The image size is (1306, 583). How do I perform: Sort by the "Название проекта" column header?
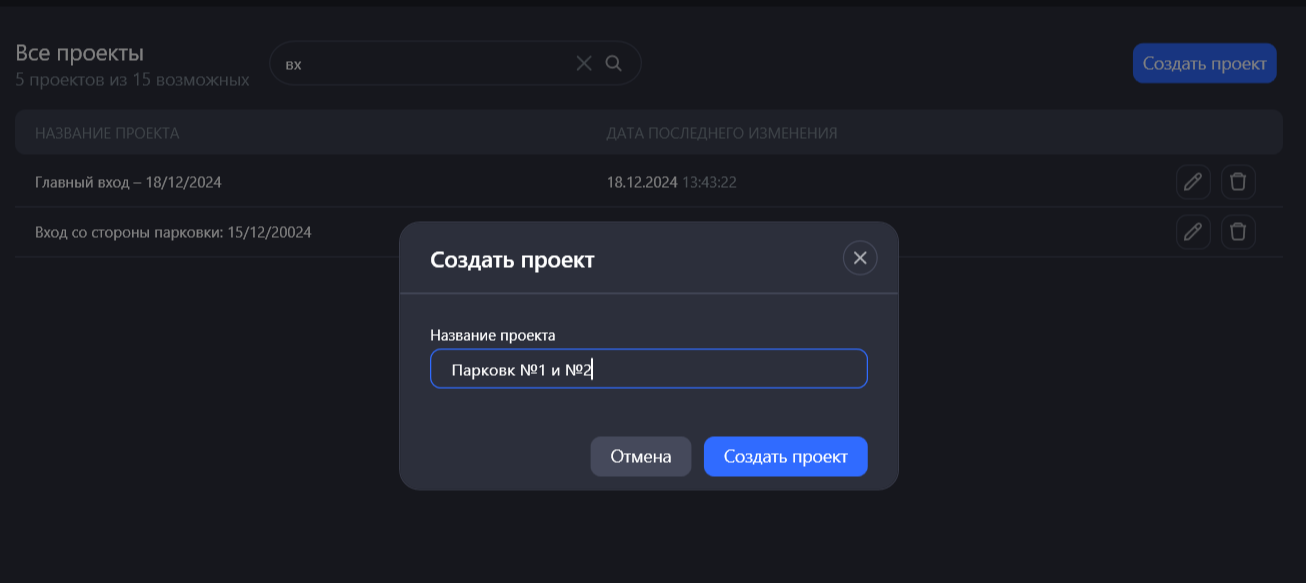tap(107, 133)
